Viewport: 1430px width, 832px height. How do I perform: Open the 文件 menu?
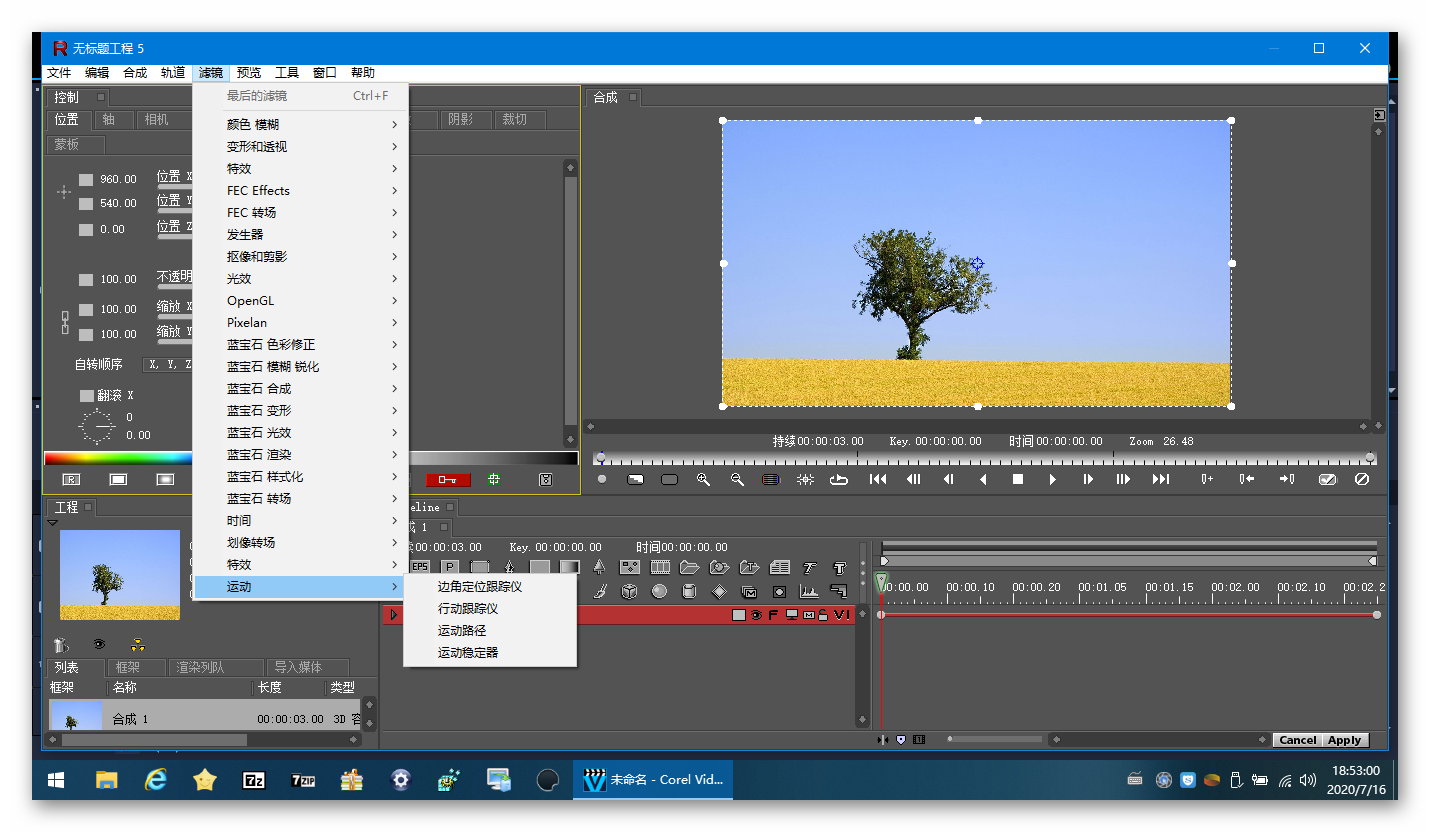pos(59,73)
